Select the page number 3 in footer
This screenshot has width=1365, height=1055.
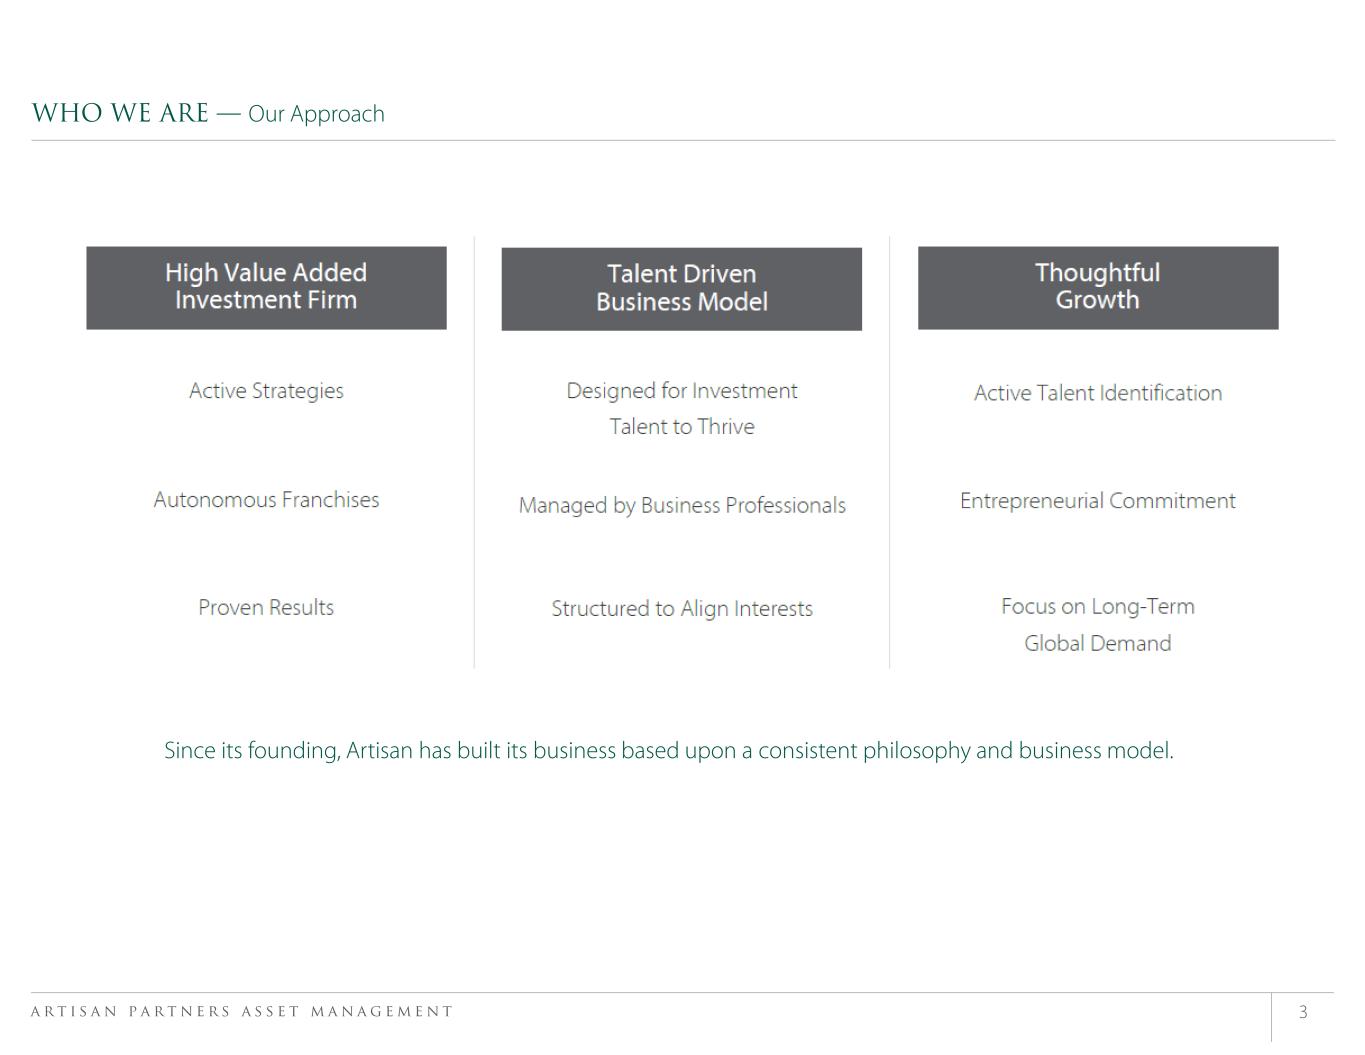(1303, 1013)
